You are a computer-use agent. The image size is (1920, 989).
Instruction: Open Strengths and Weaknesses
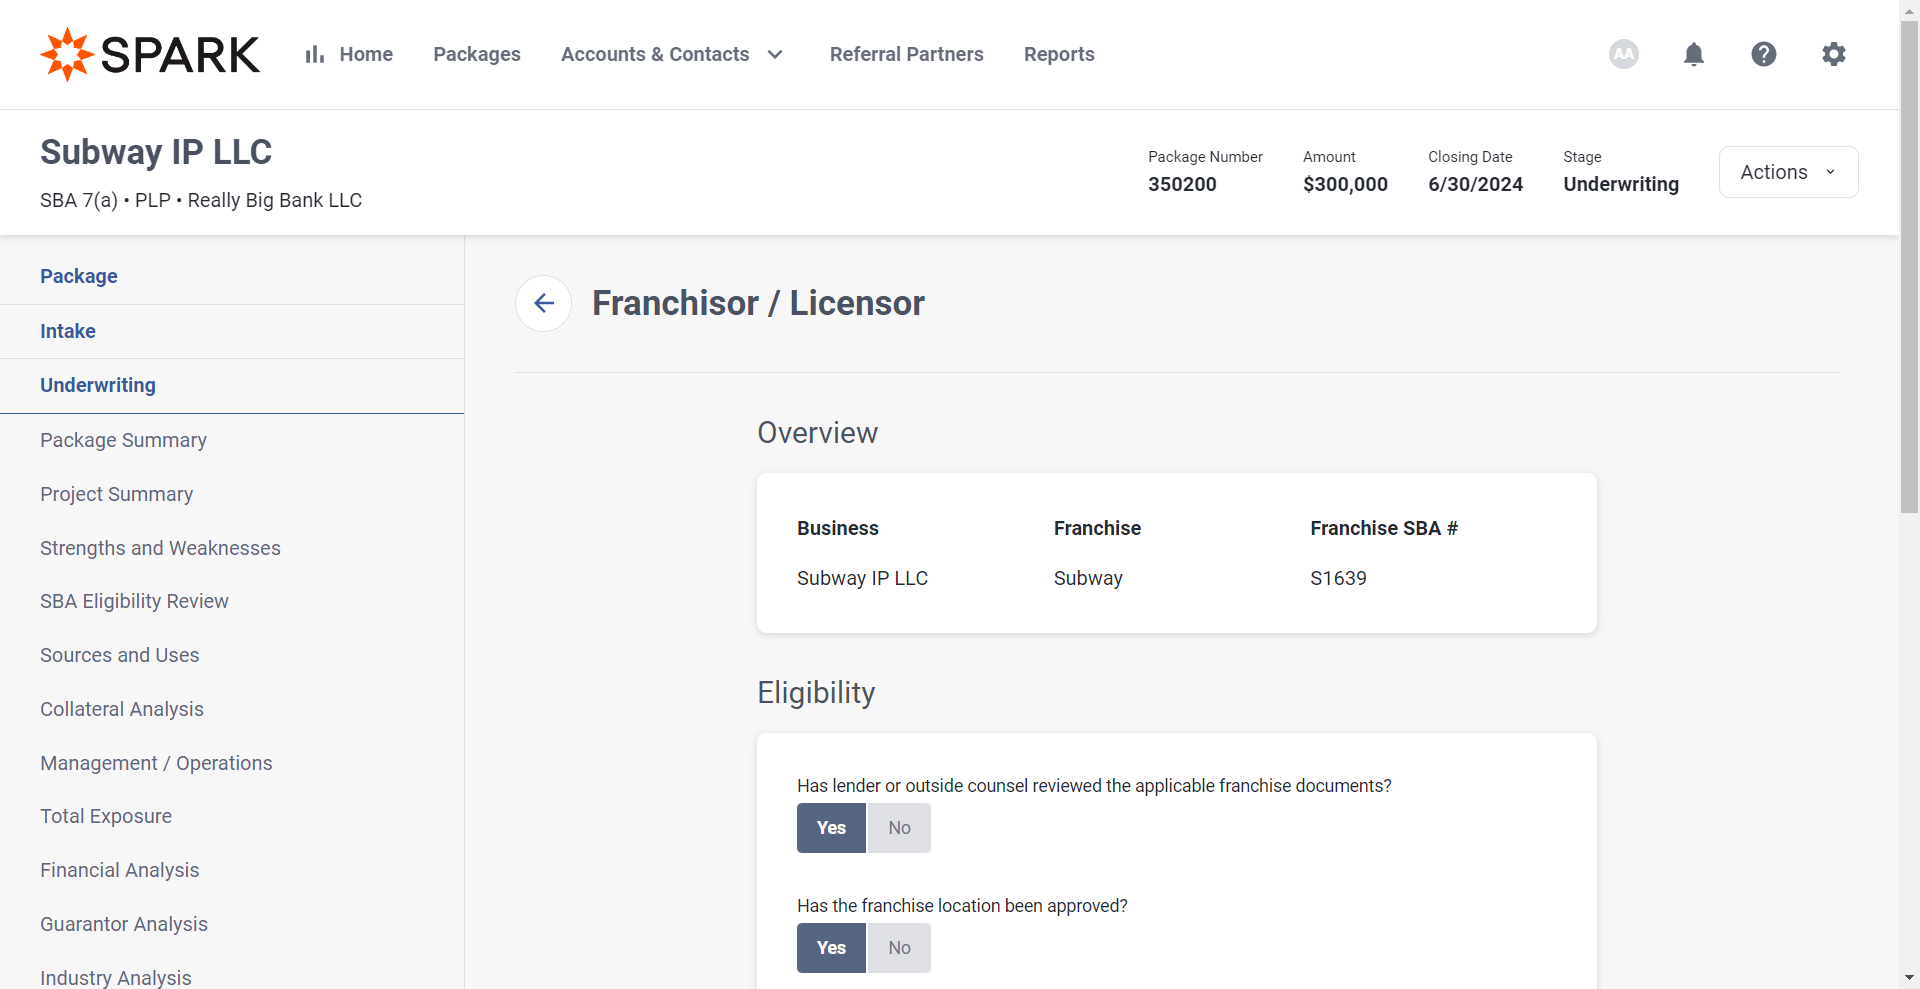[x=160, y=548]
